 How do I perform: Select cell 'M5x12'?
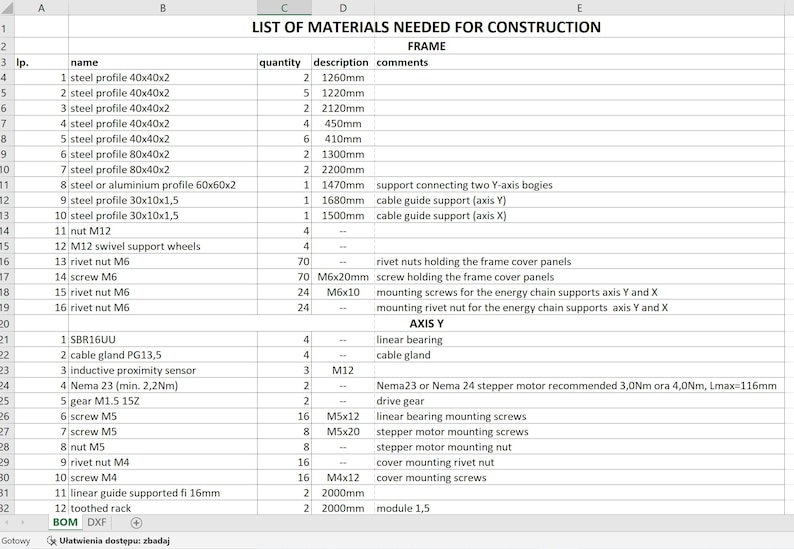coord(343,416)
